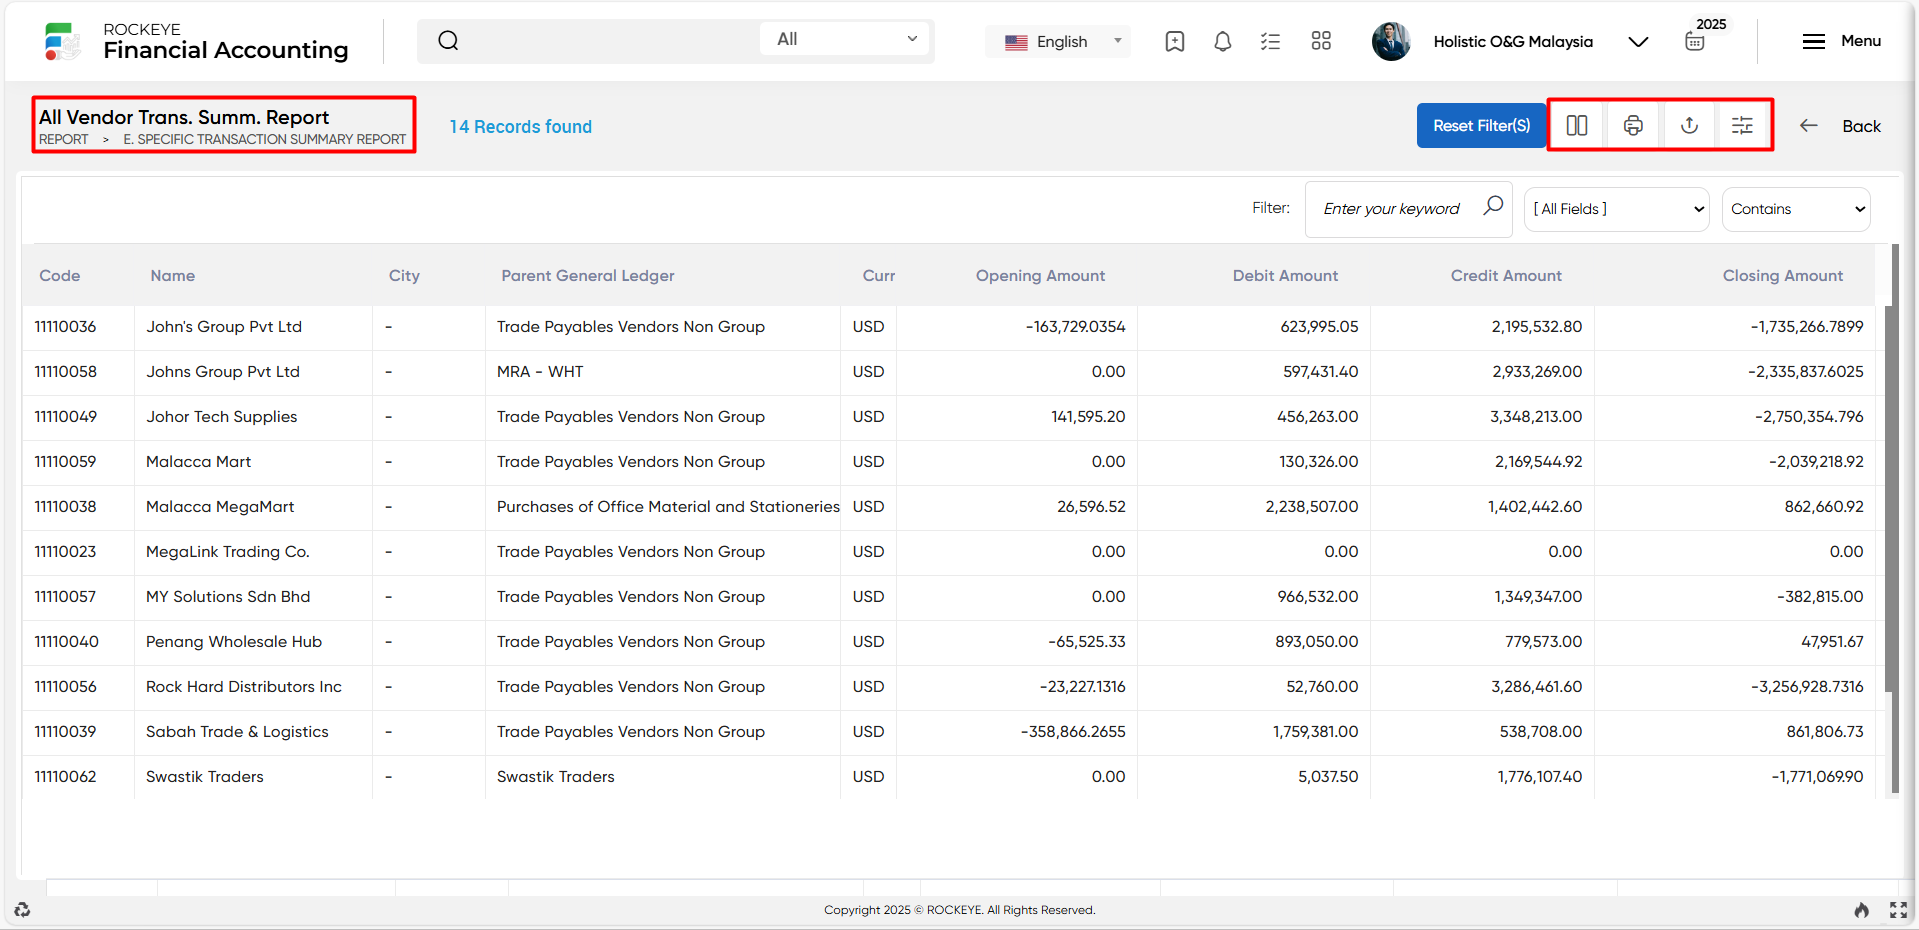
Task: Select MY Solutions Sdn Bhd vendor
Action: pos(228,597)
